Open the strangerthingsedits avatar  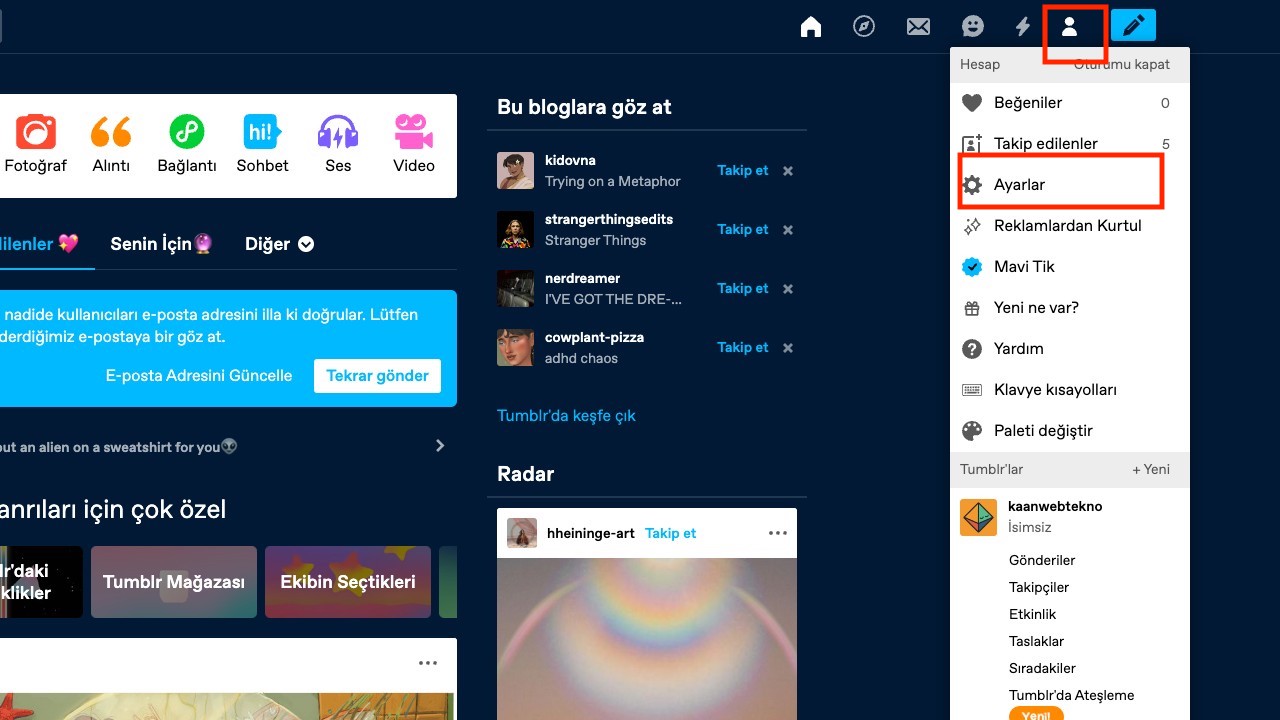[515, 230]
